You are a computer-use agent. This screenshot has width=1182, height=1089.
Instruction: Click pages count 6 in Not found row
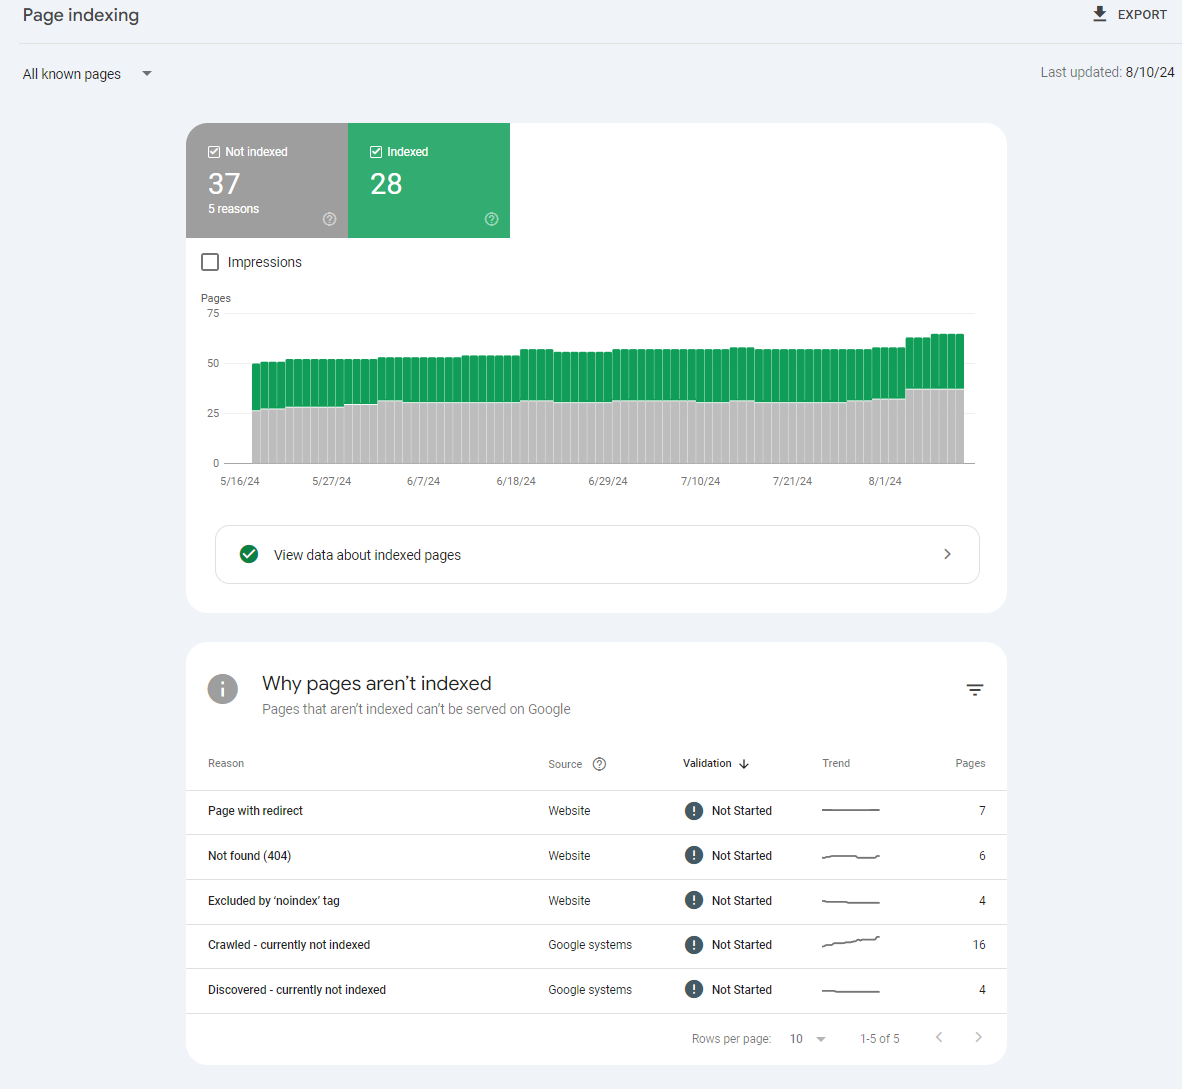coord(982,856)
